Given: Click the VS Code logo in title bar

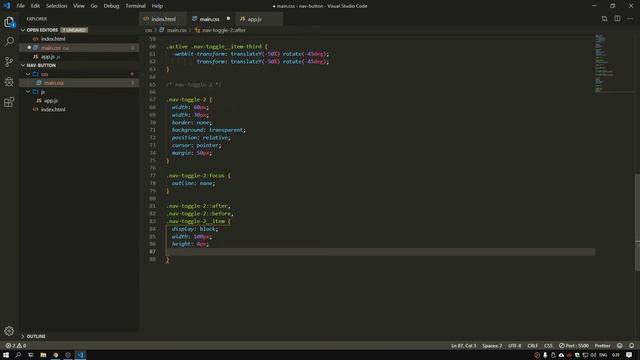Looking at the screenshot, I should tap(7, 6).
